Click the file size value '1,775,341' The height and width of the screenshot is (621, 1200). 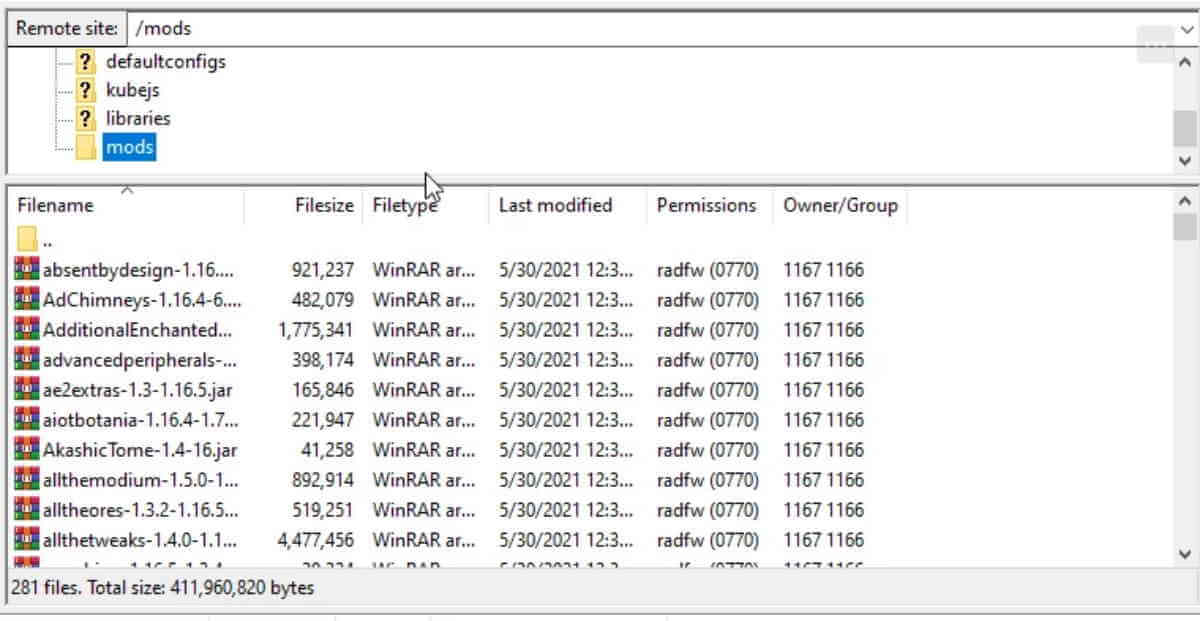tap(316, 329)
